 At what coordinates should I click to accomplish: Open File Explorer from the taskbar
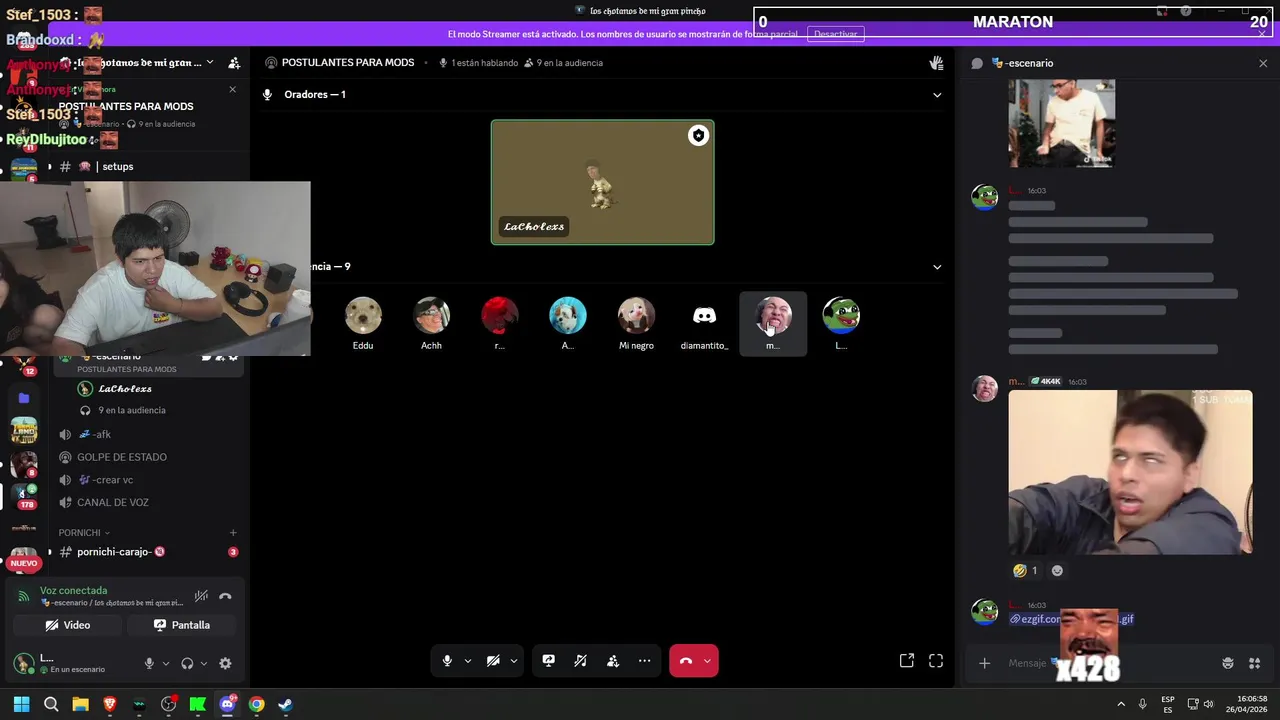pyautogui.click(x=80, y=704)
